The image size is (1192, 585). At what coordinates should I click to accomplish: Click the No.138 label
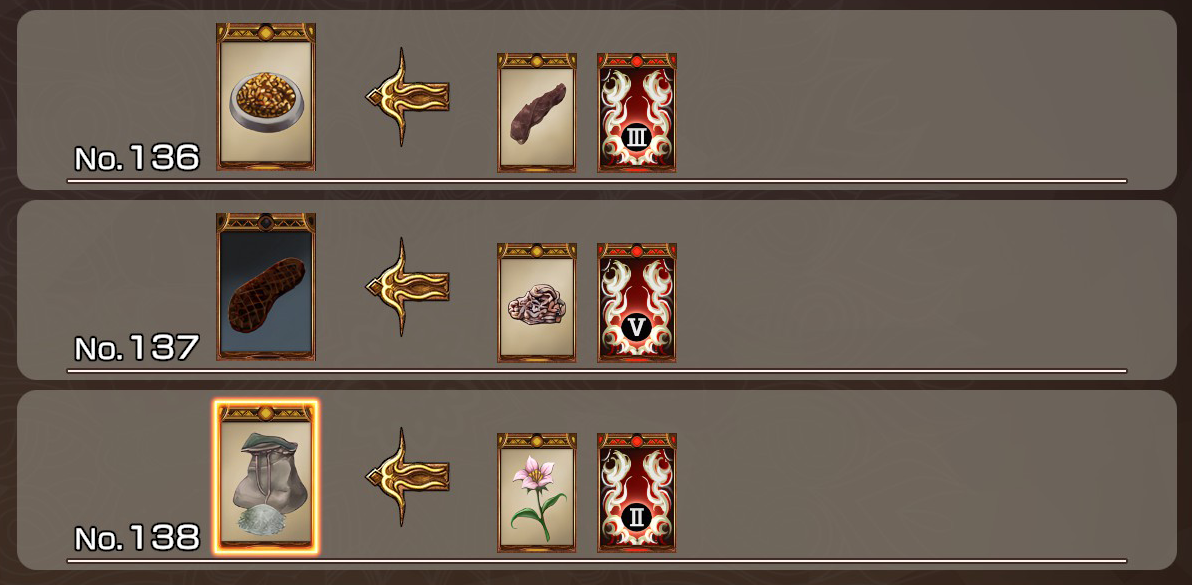pos(137,538)
